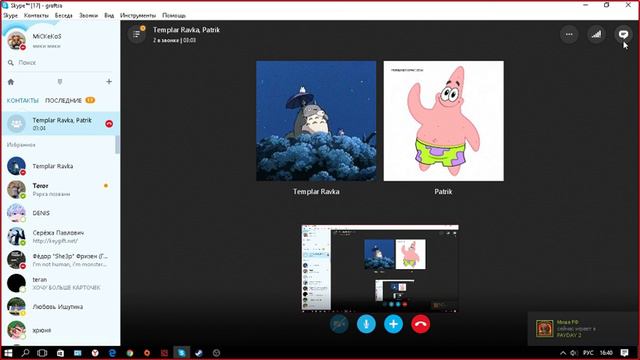Image resolution: width=640 pixels, height=360 pixels.
Task: Open the Серёжа Павлович contact
Action: [x=60, y=236]
